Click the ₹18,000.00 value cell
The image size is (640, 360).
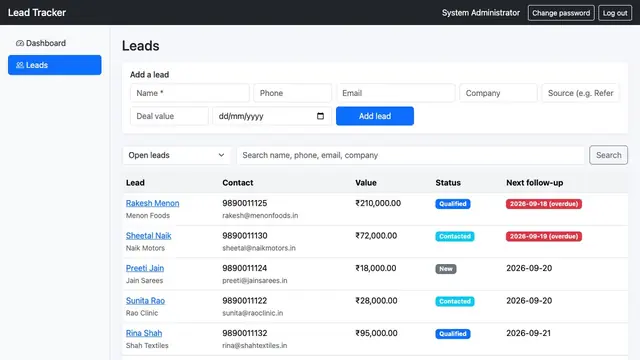(376, 268)
